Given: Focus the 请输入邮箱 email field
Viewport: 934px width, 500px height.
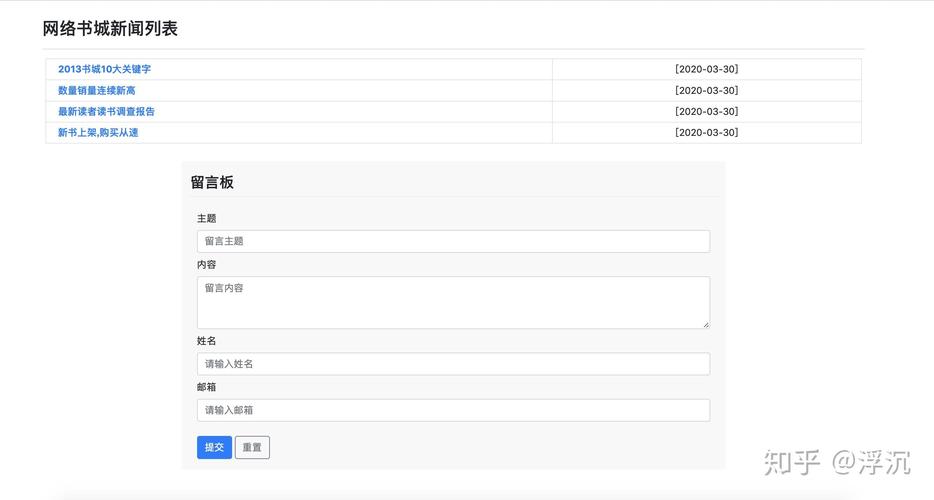Looking at the screenshot, I should pos(453,410).
